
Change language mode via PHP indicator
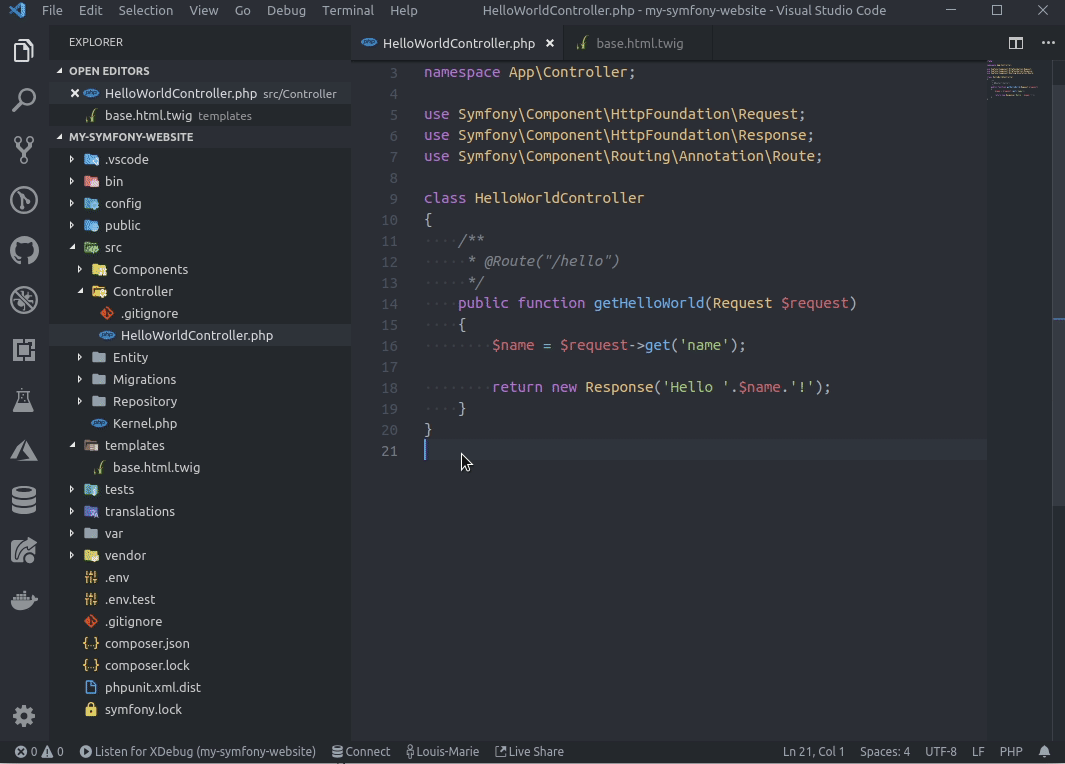[1011, 751]
